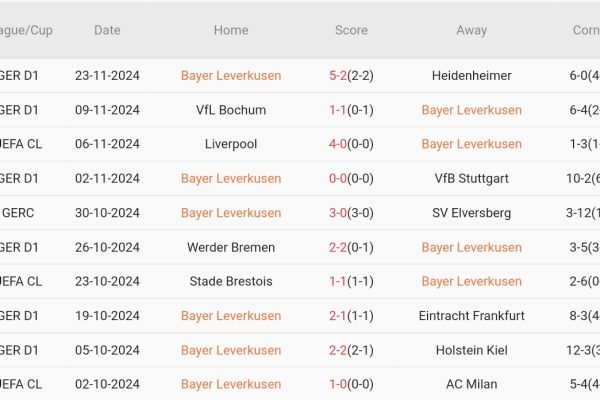Open the AC Milan team page
The height and width of the screenshot is (400, 600).
pyautogui.click(x=472, y=384)
